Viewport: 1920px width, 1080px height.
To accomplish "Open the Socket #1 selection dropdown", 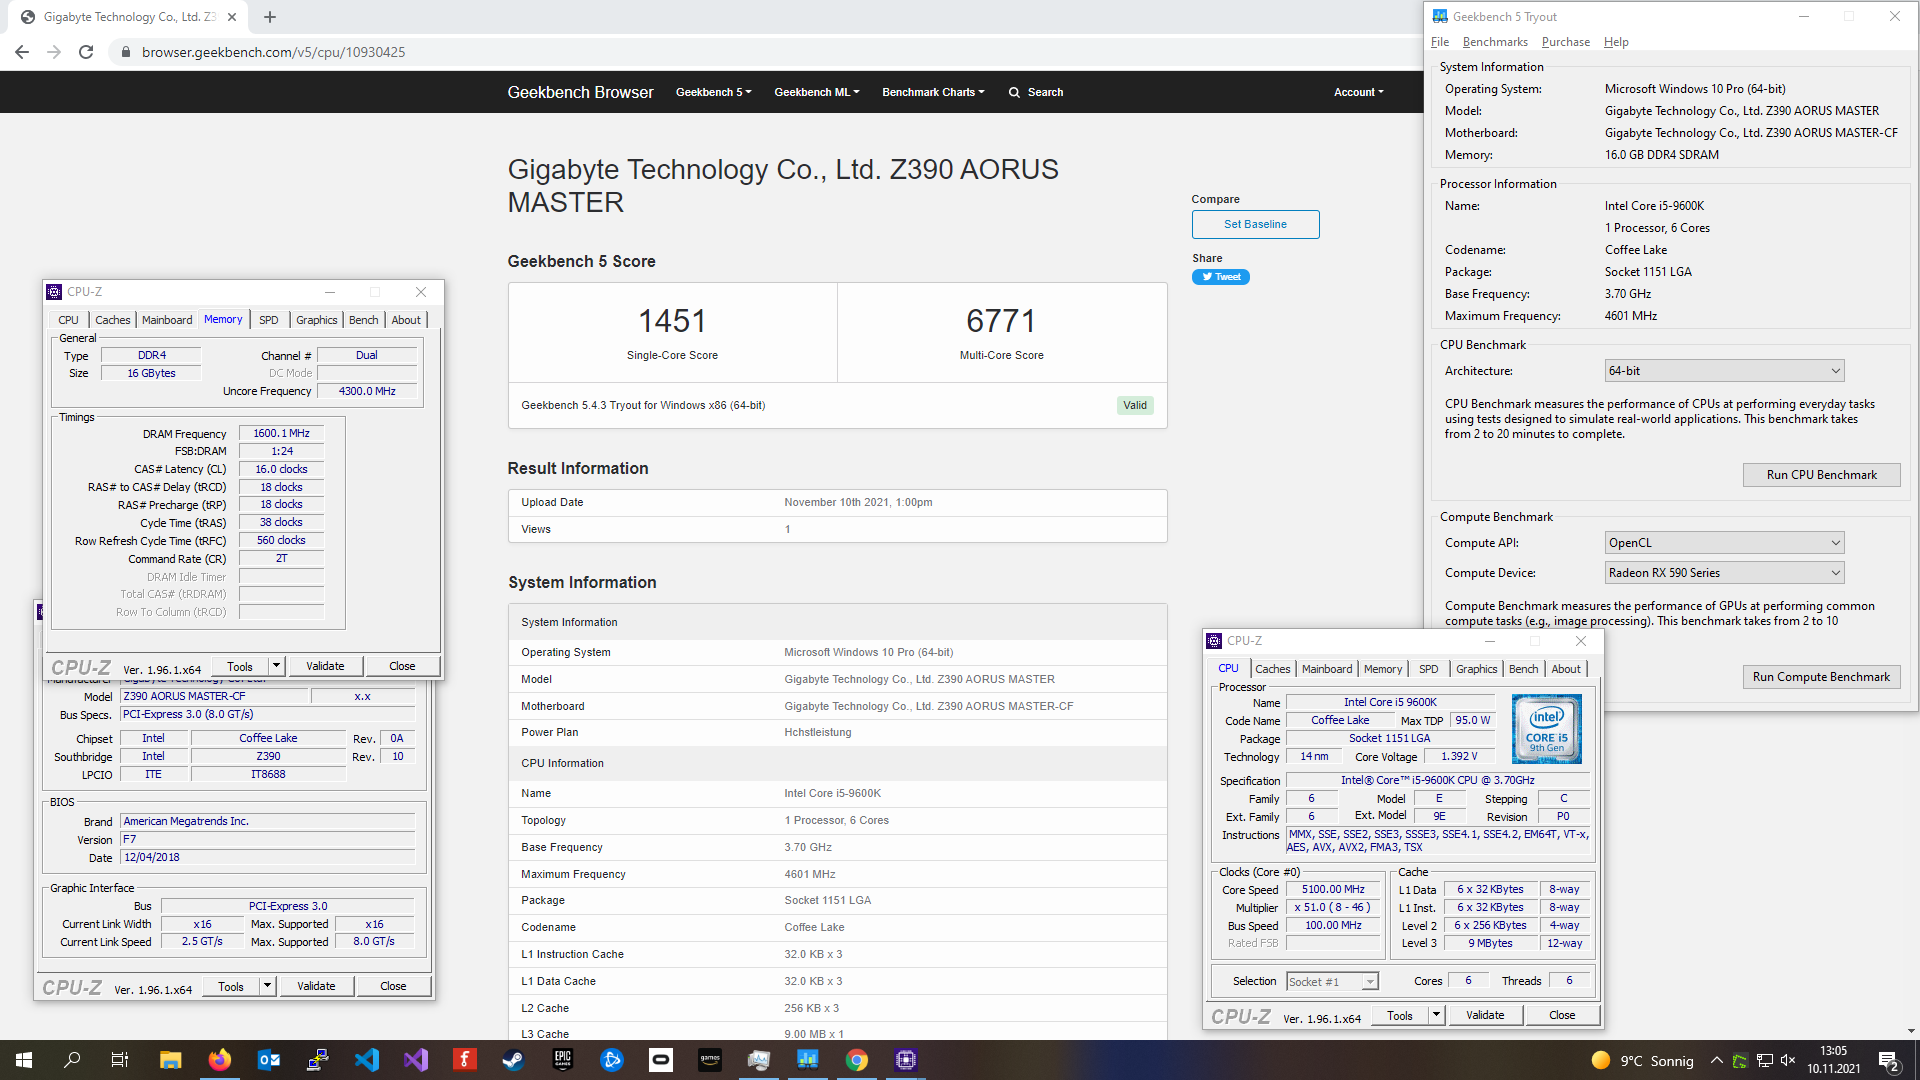I will pos(1332,982).
